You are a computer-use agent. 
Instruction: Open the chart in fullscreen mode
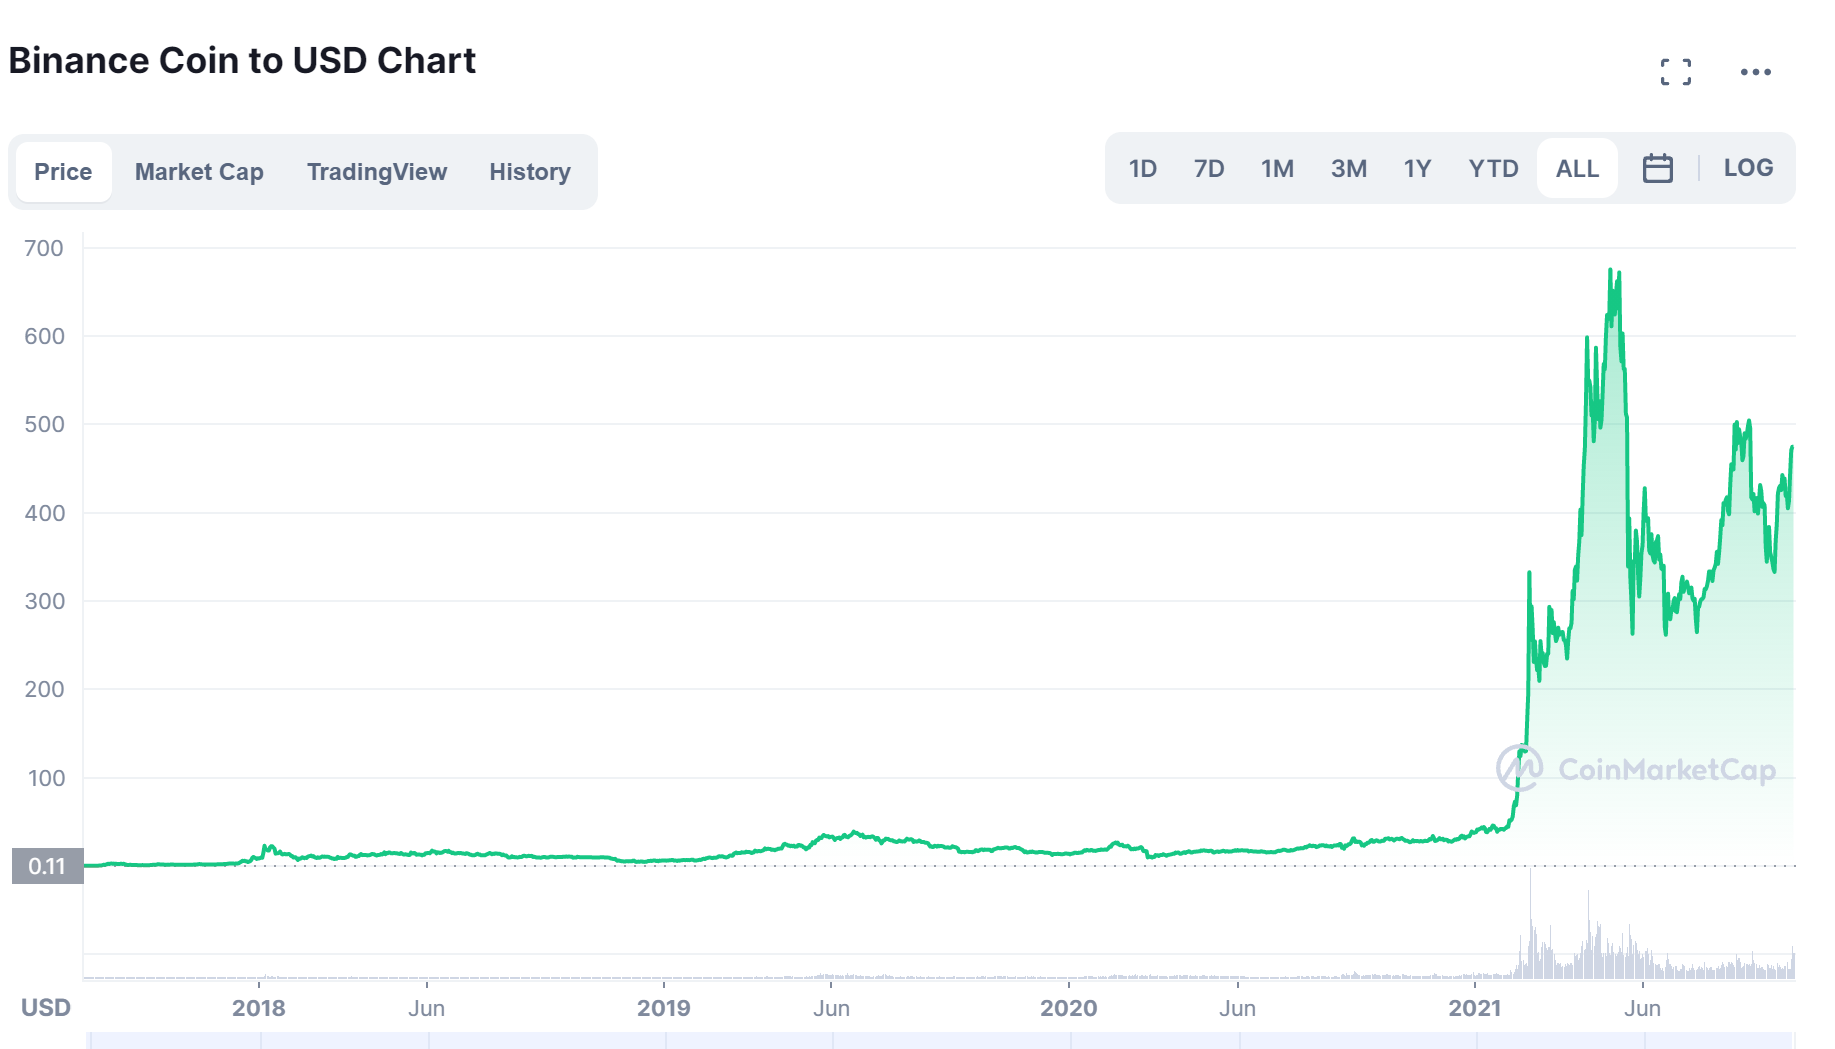[x=1676, y=72]
